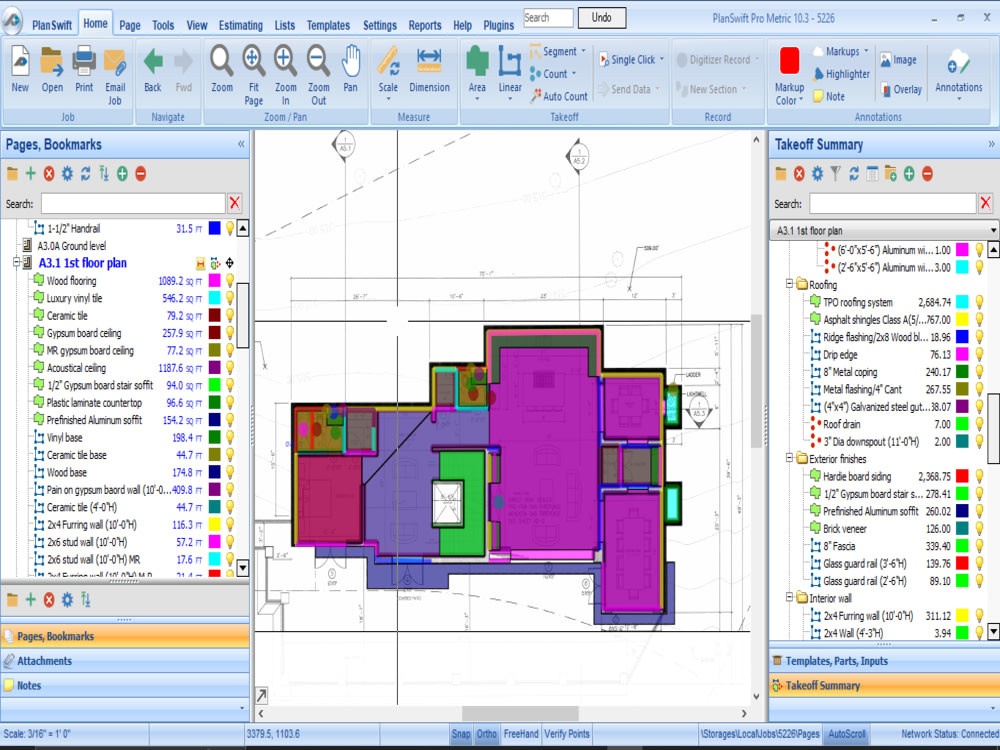This screenshot has height=750, width=1000.
Task: Open the Notes panel section
Action: pyautogui.click(x=125, y=686)
